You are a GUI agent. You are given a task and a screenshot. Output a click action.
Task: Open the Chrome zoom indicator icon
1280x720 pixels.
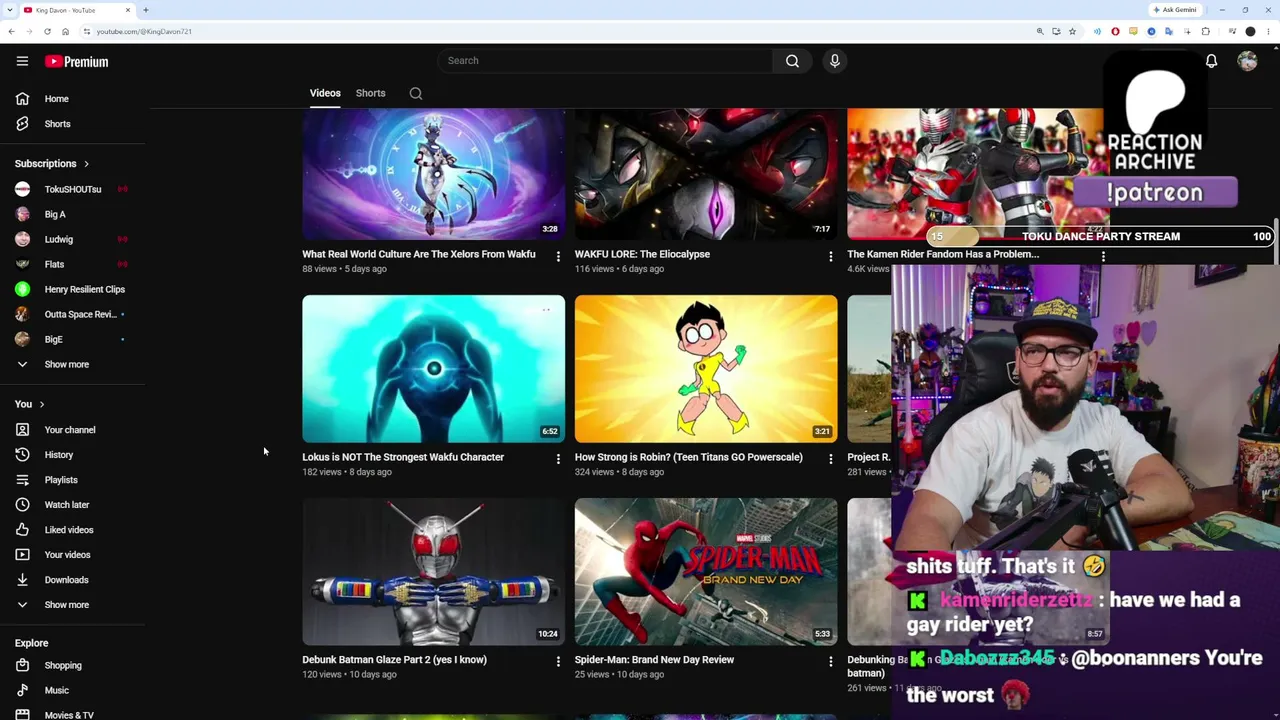(1040, 31)
